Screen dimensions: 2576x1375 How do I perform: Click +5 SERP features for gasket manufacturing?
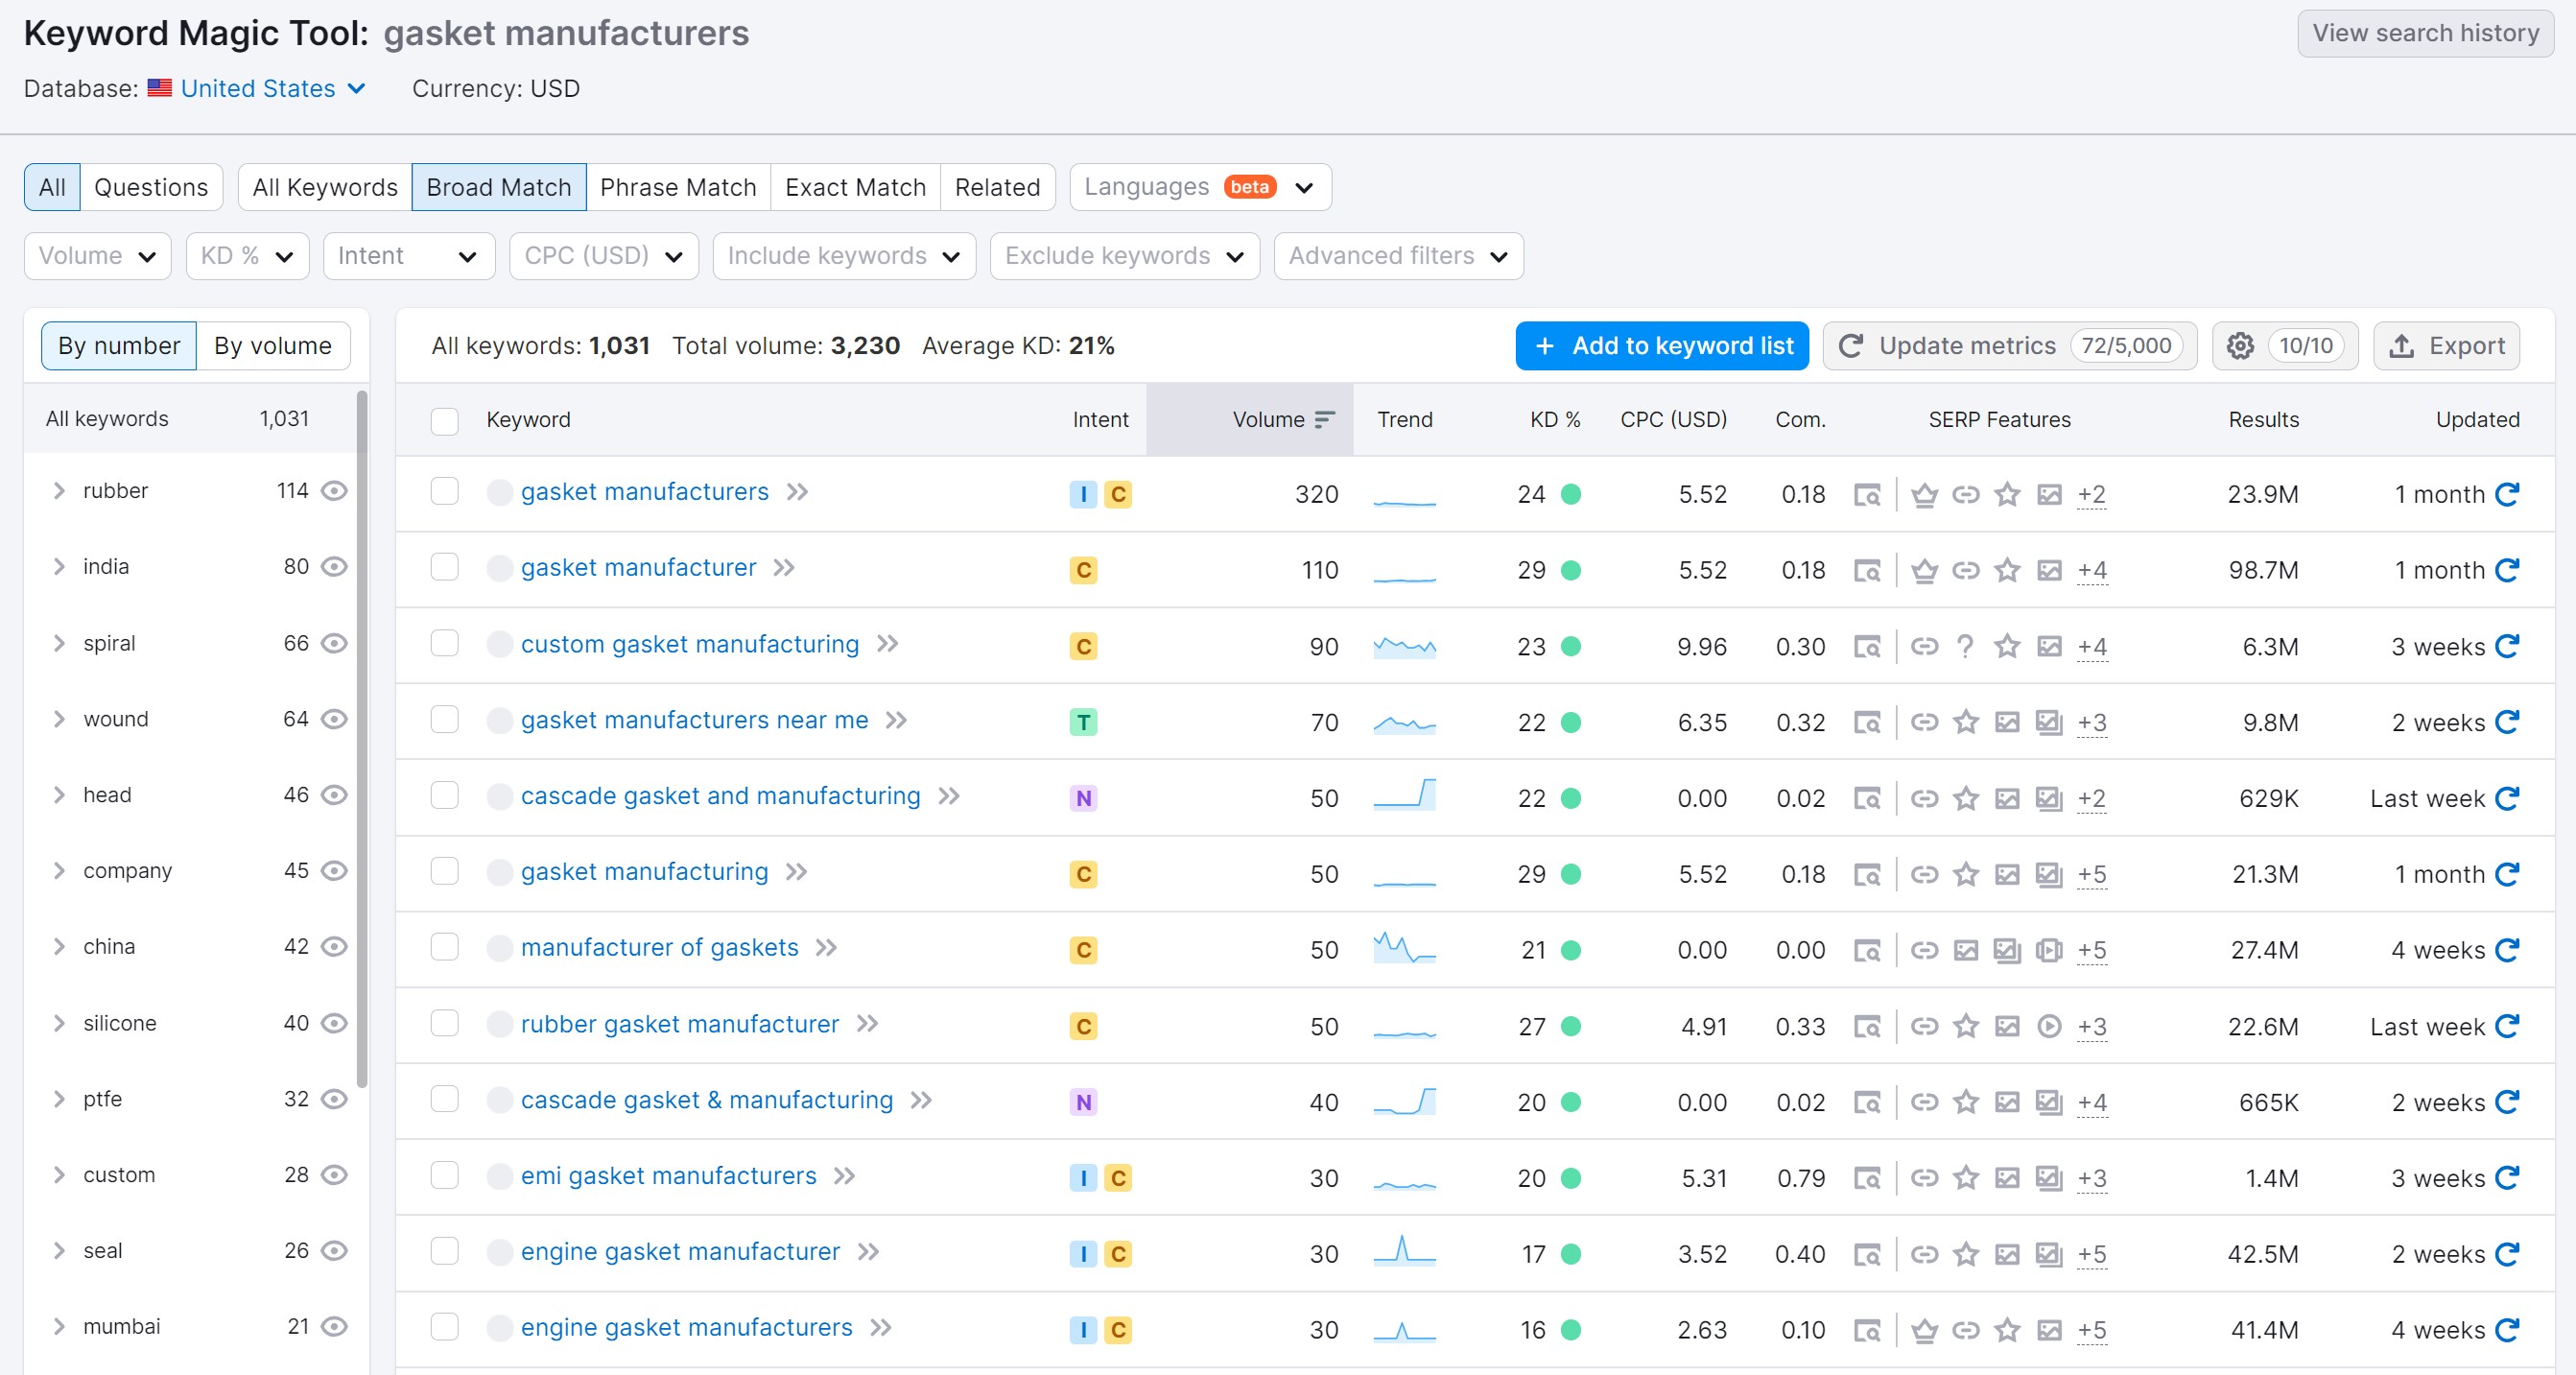coord(2091,874)
